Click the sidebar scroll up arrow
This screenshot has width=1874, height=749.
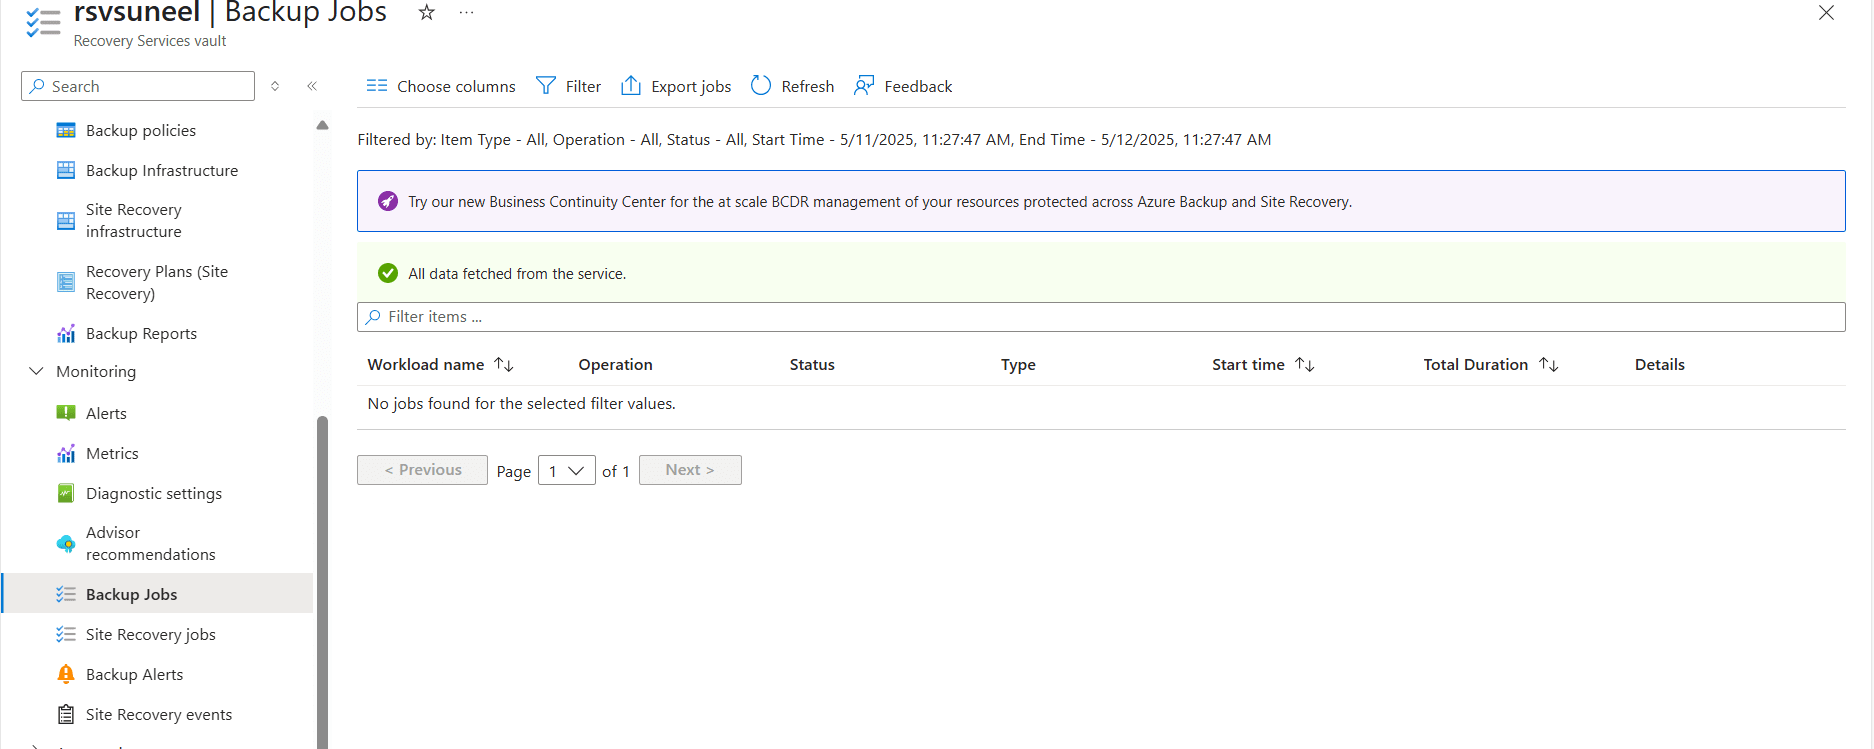point(322,126)
